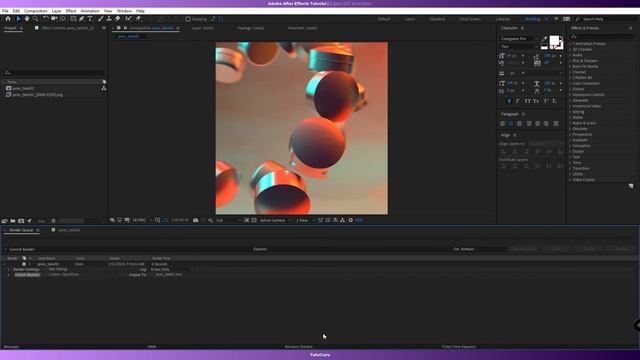Click the Best Settings render link

[58, 269]
